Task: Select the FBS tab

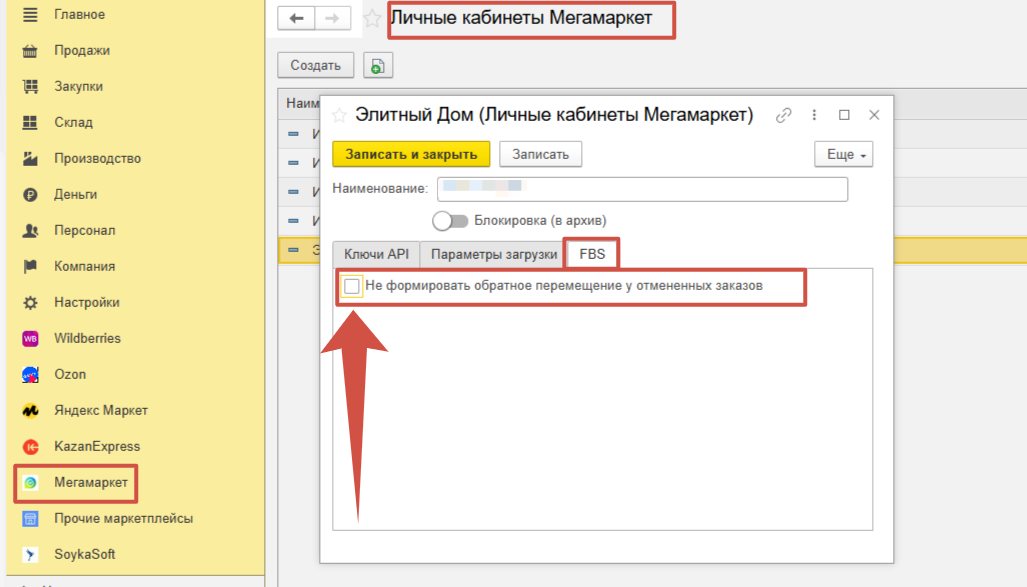Action: [x=592, y=254]
